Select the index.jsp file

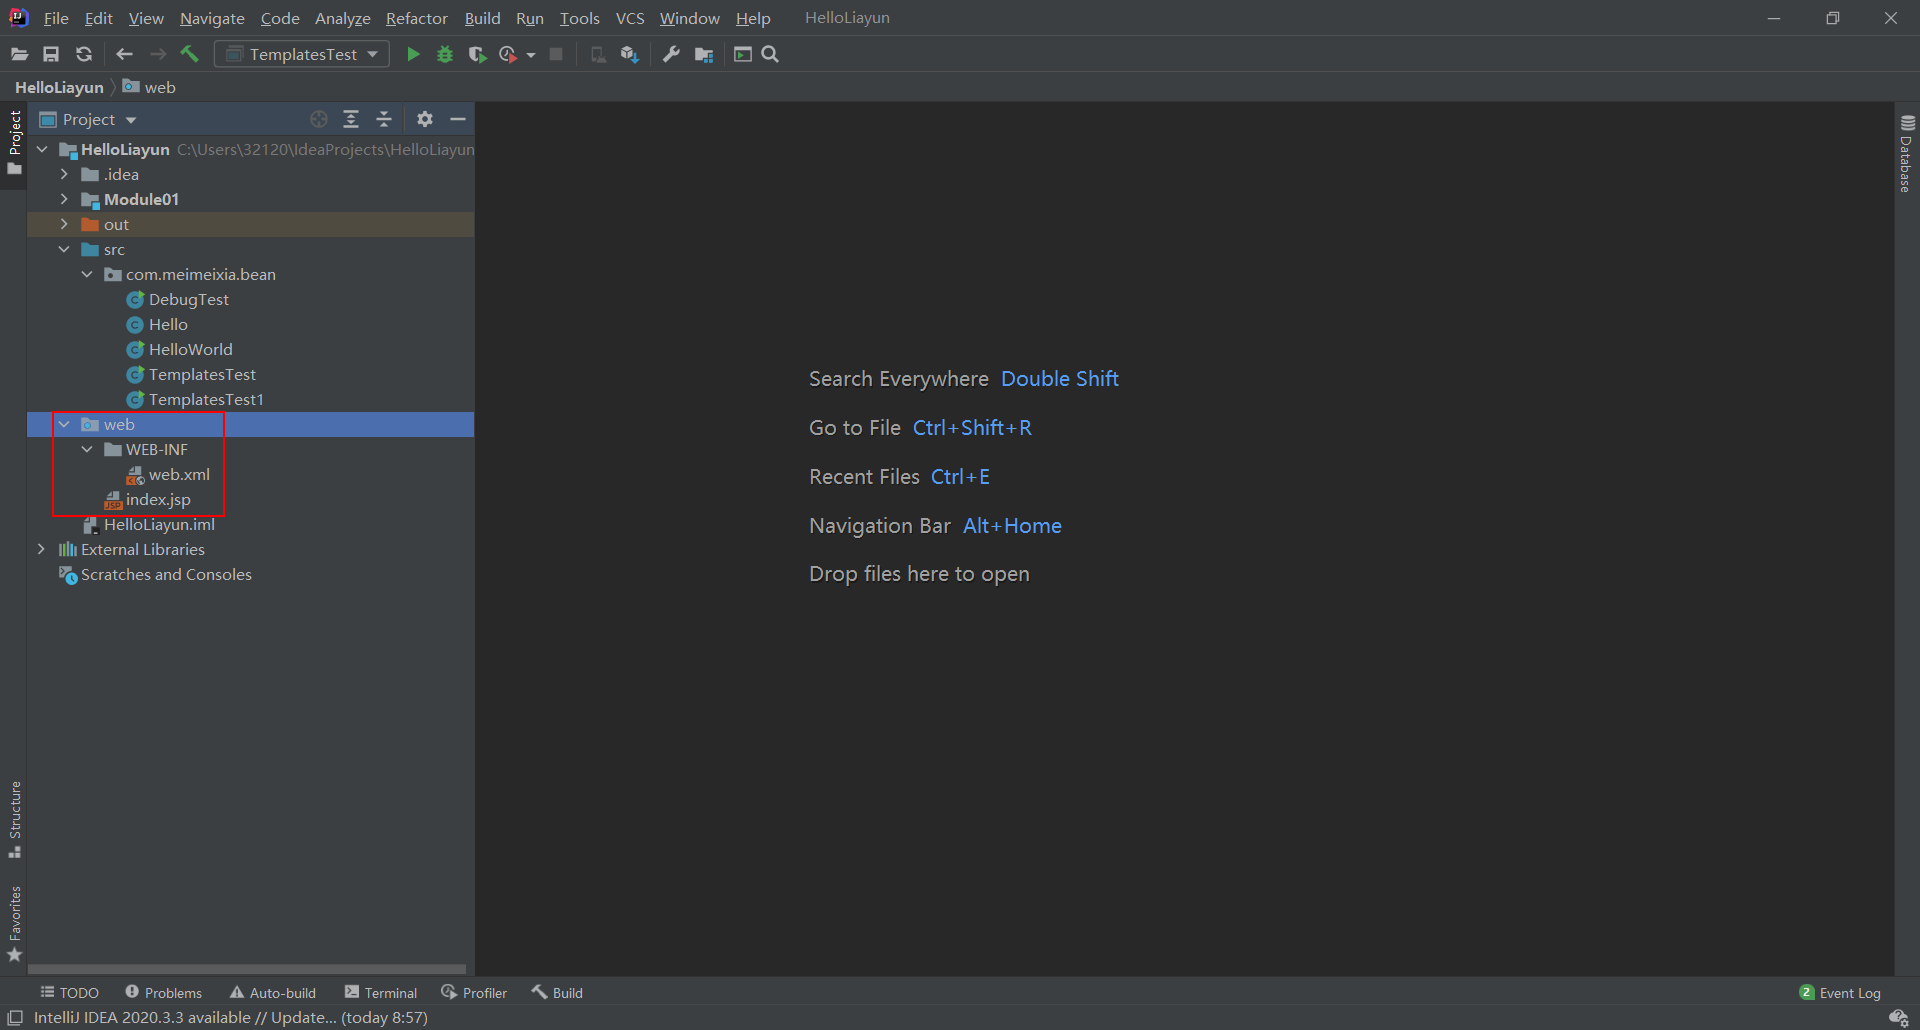[157, 499]
